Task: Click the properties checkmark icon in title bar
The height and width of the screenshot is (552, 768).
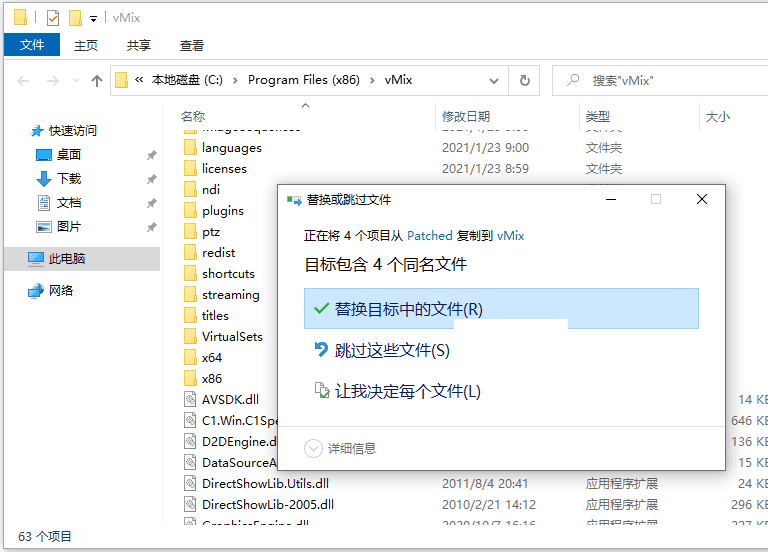Action: [53, 18]
